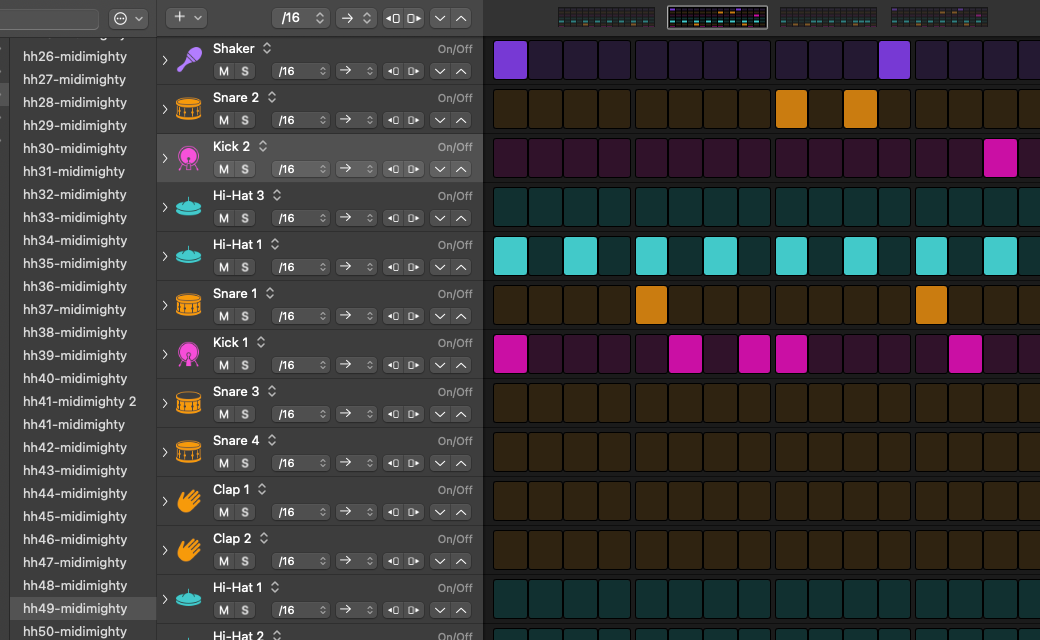Solo the Shaker row
The width and height of the screenshot is (1040, 640).
click(245, 71)
